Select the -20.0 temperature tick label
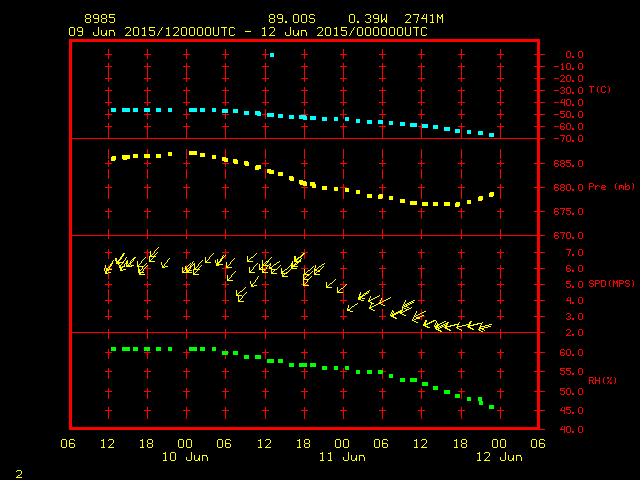This screenshot has height=480, width=640. click(x=569, y=78)
